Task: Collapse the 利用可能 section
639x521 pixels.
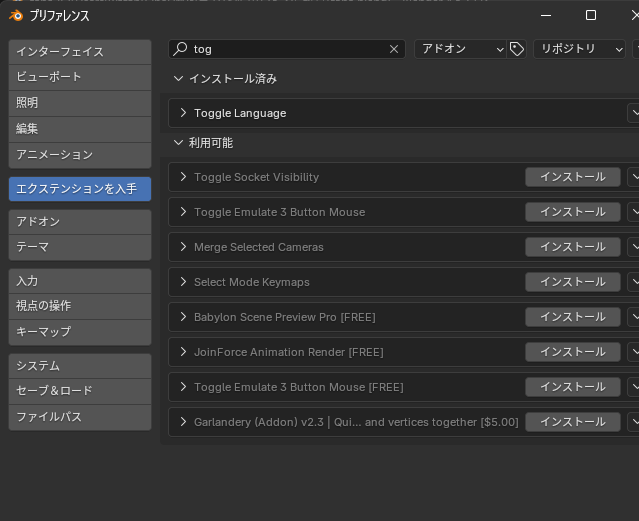Action: [x=179, y=143]
